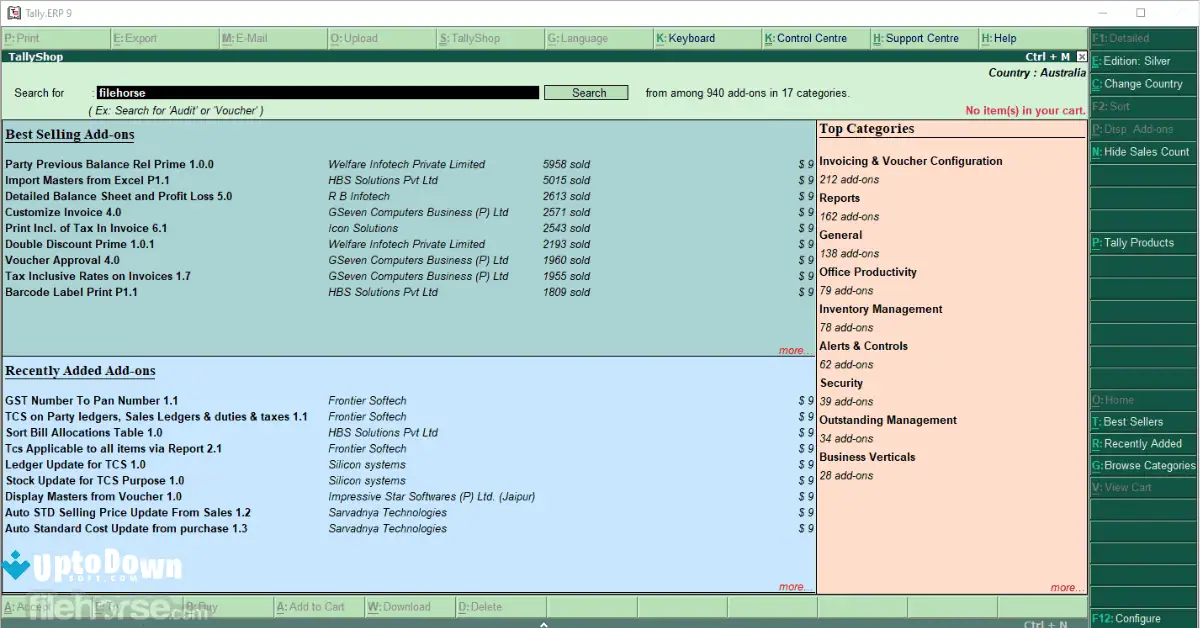Switch to Recently Added listing
The height and width of the screenshot is (628, 1200).
pyautogui.click(x=1142, y=443)
